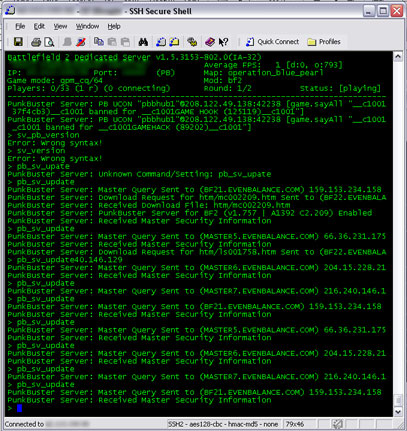
Task: Open the Window menu
Action: tap(87, 26)
